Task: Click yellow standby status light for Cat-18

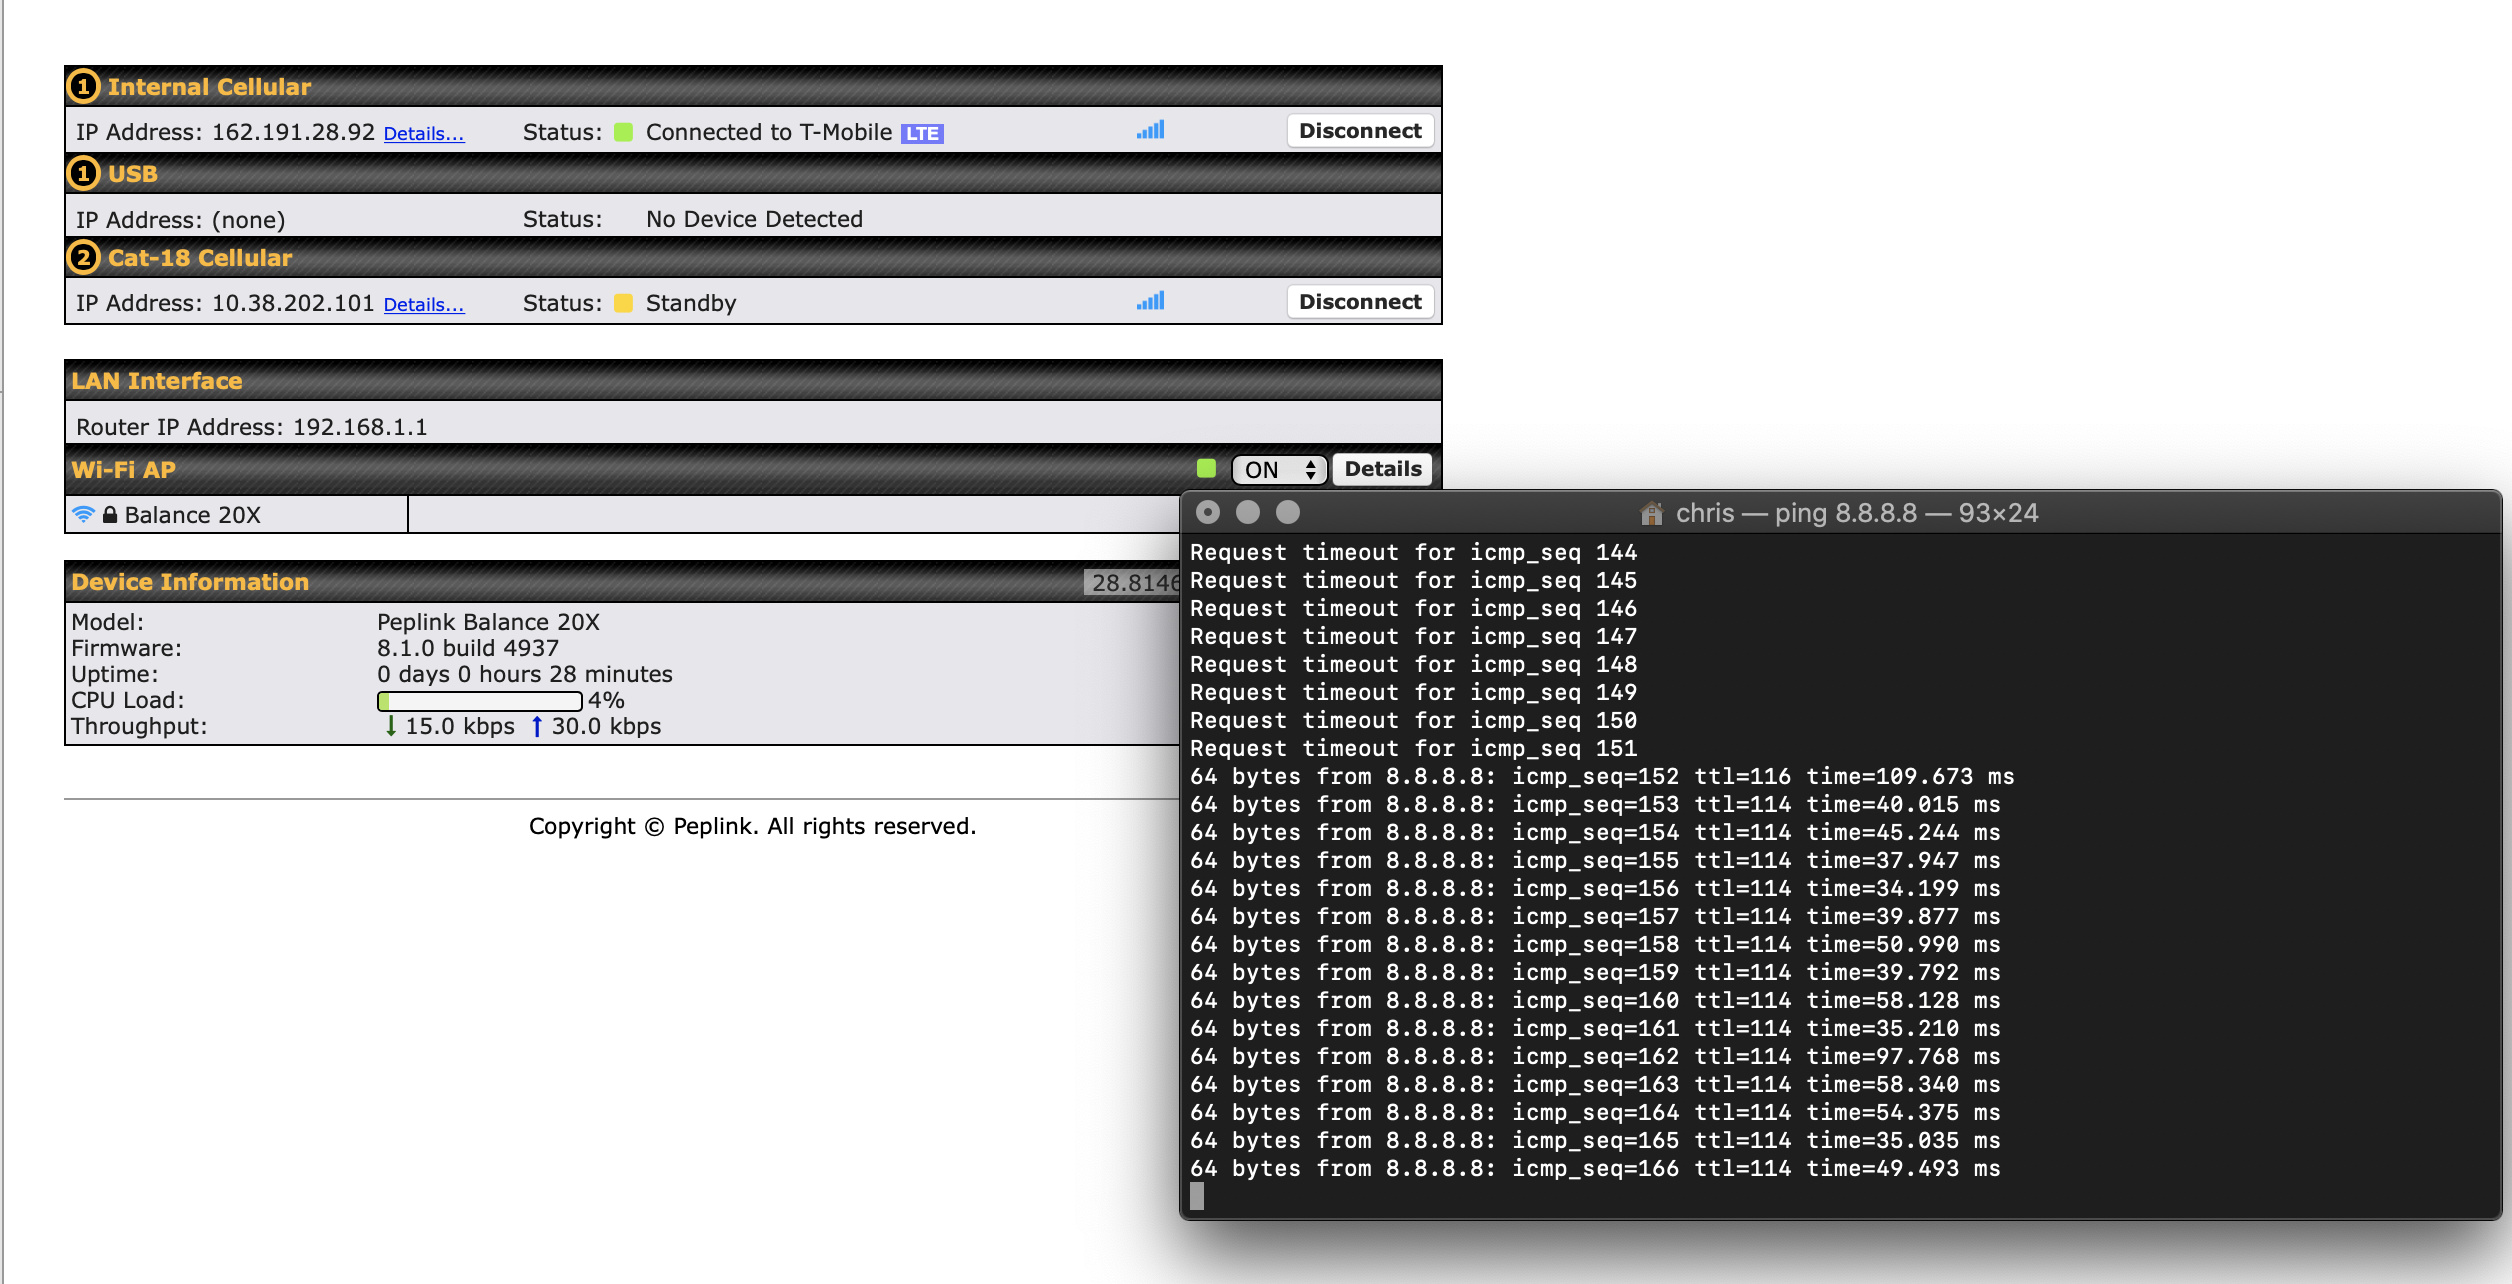Action: coord(623,303)
